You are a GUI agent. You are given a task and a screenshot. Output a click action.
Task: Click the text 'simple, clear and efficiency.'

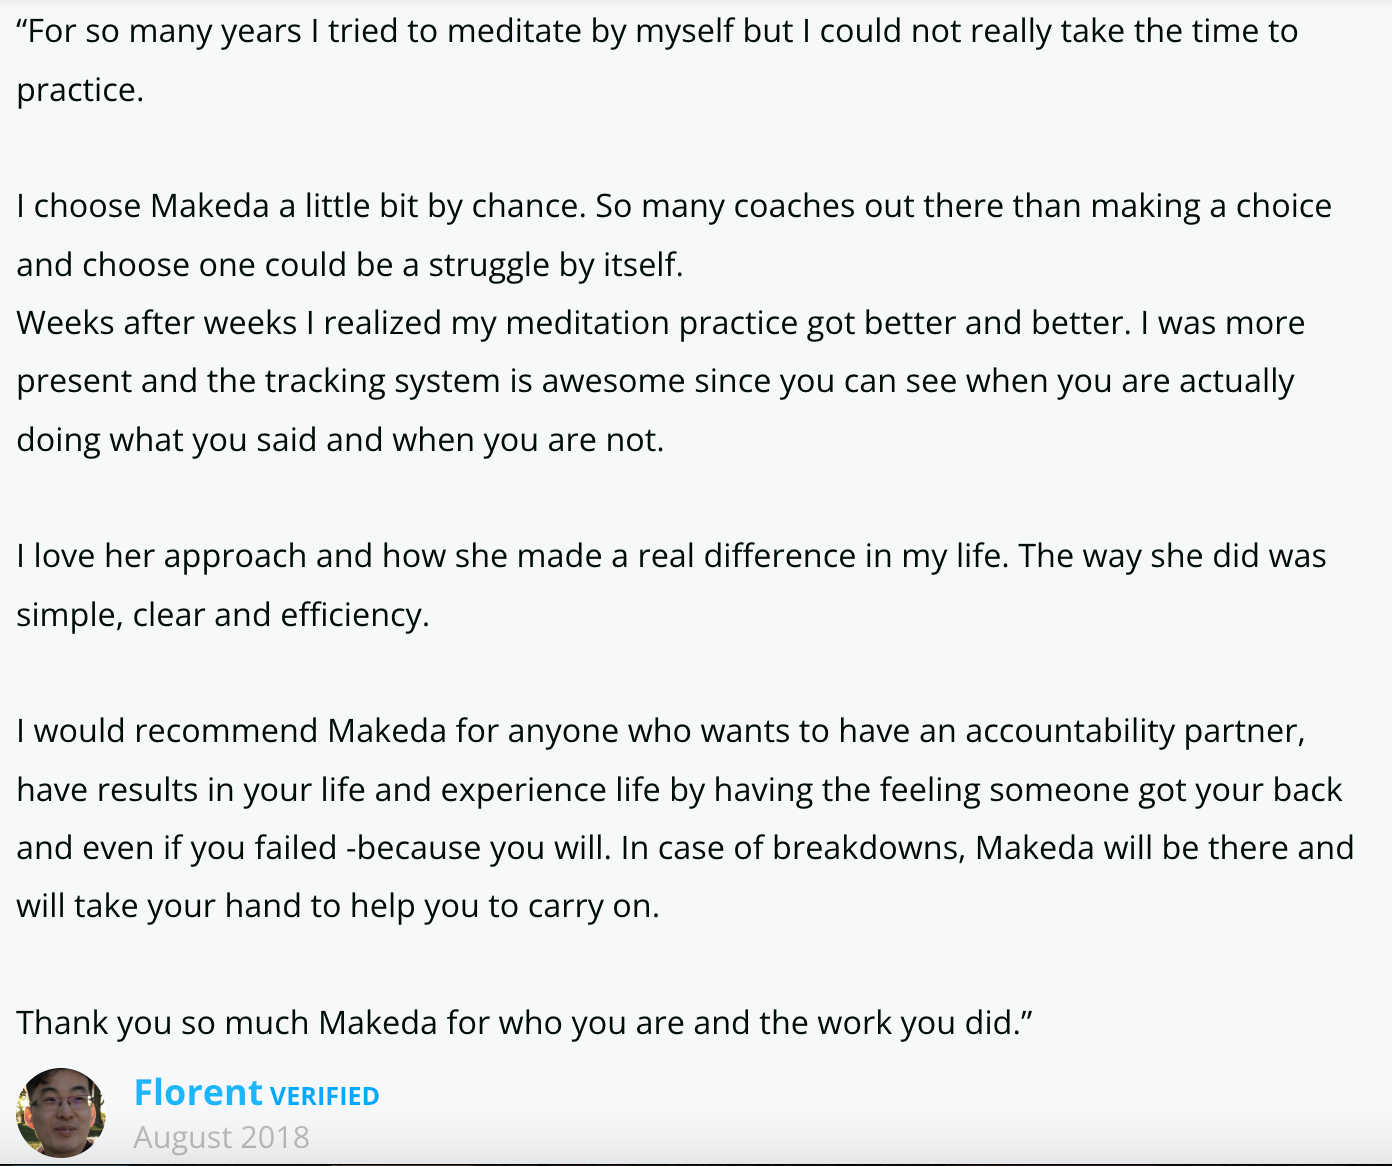223,615
